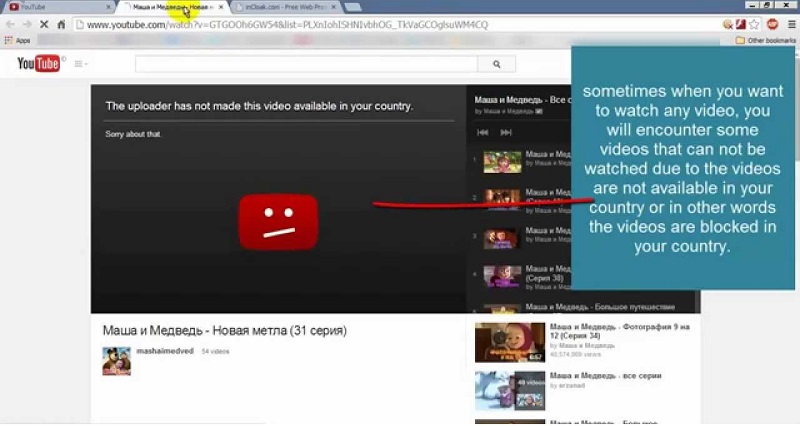Click 'The uploader has not made this video available' text

point(259,106)
